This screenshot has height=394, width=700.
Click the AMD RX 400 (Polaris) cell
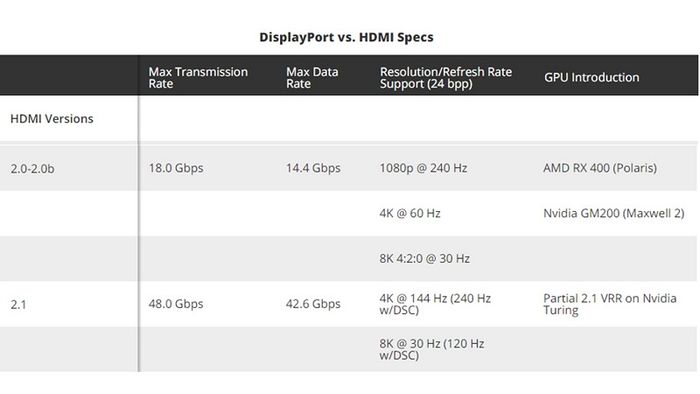tap(600, 168)
